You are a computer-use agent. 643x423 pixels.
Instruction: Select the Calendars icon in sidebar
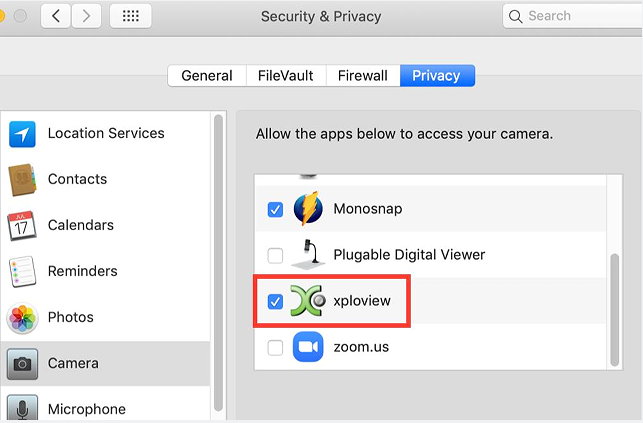click(x=22, y=225)
